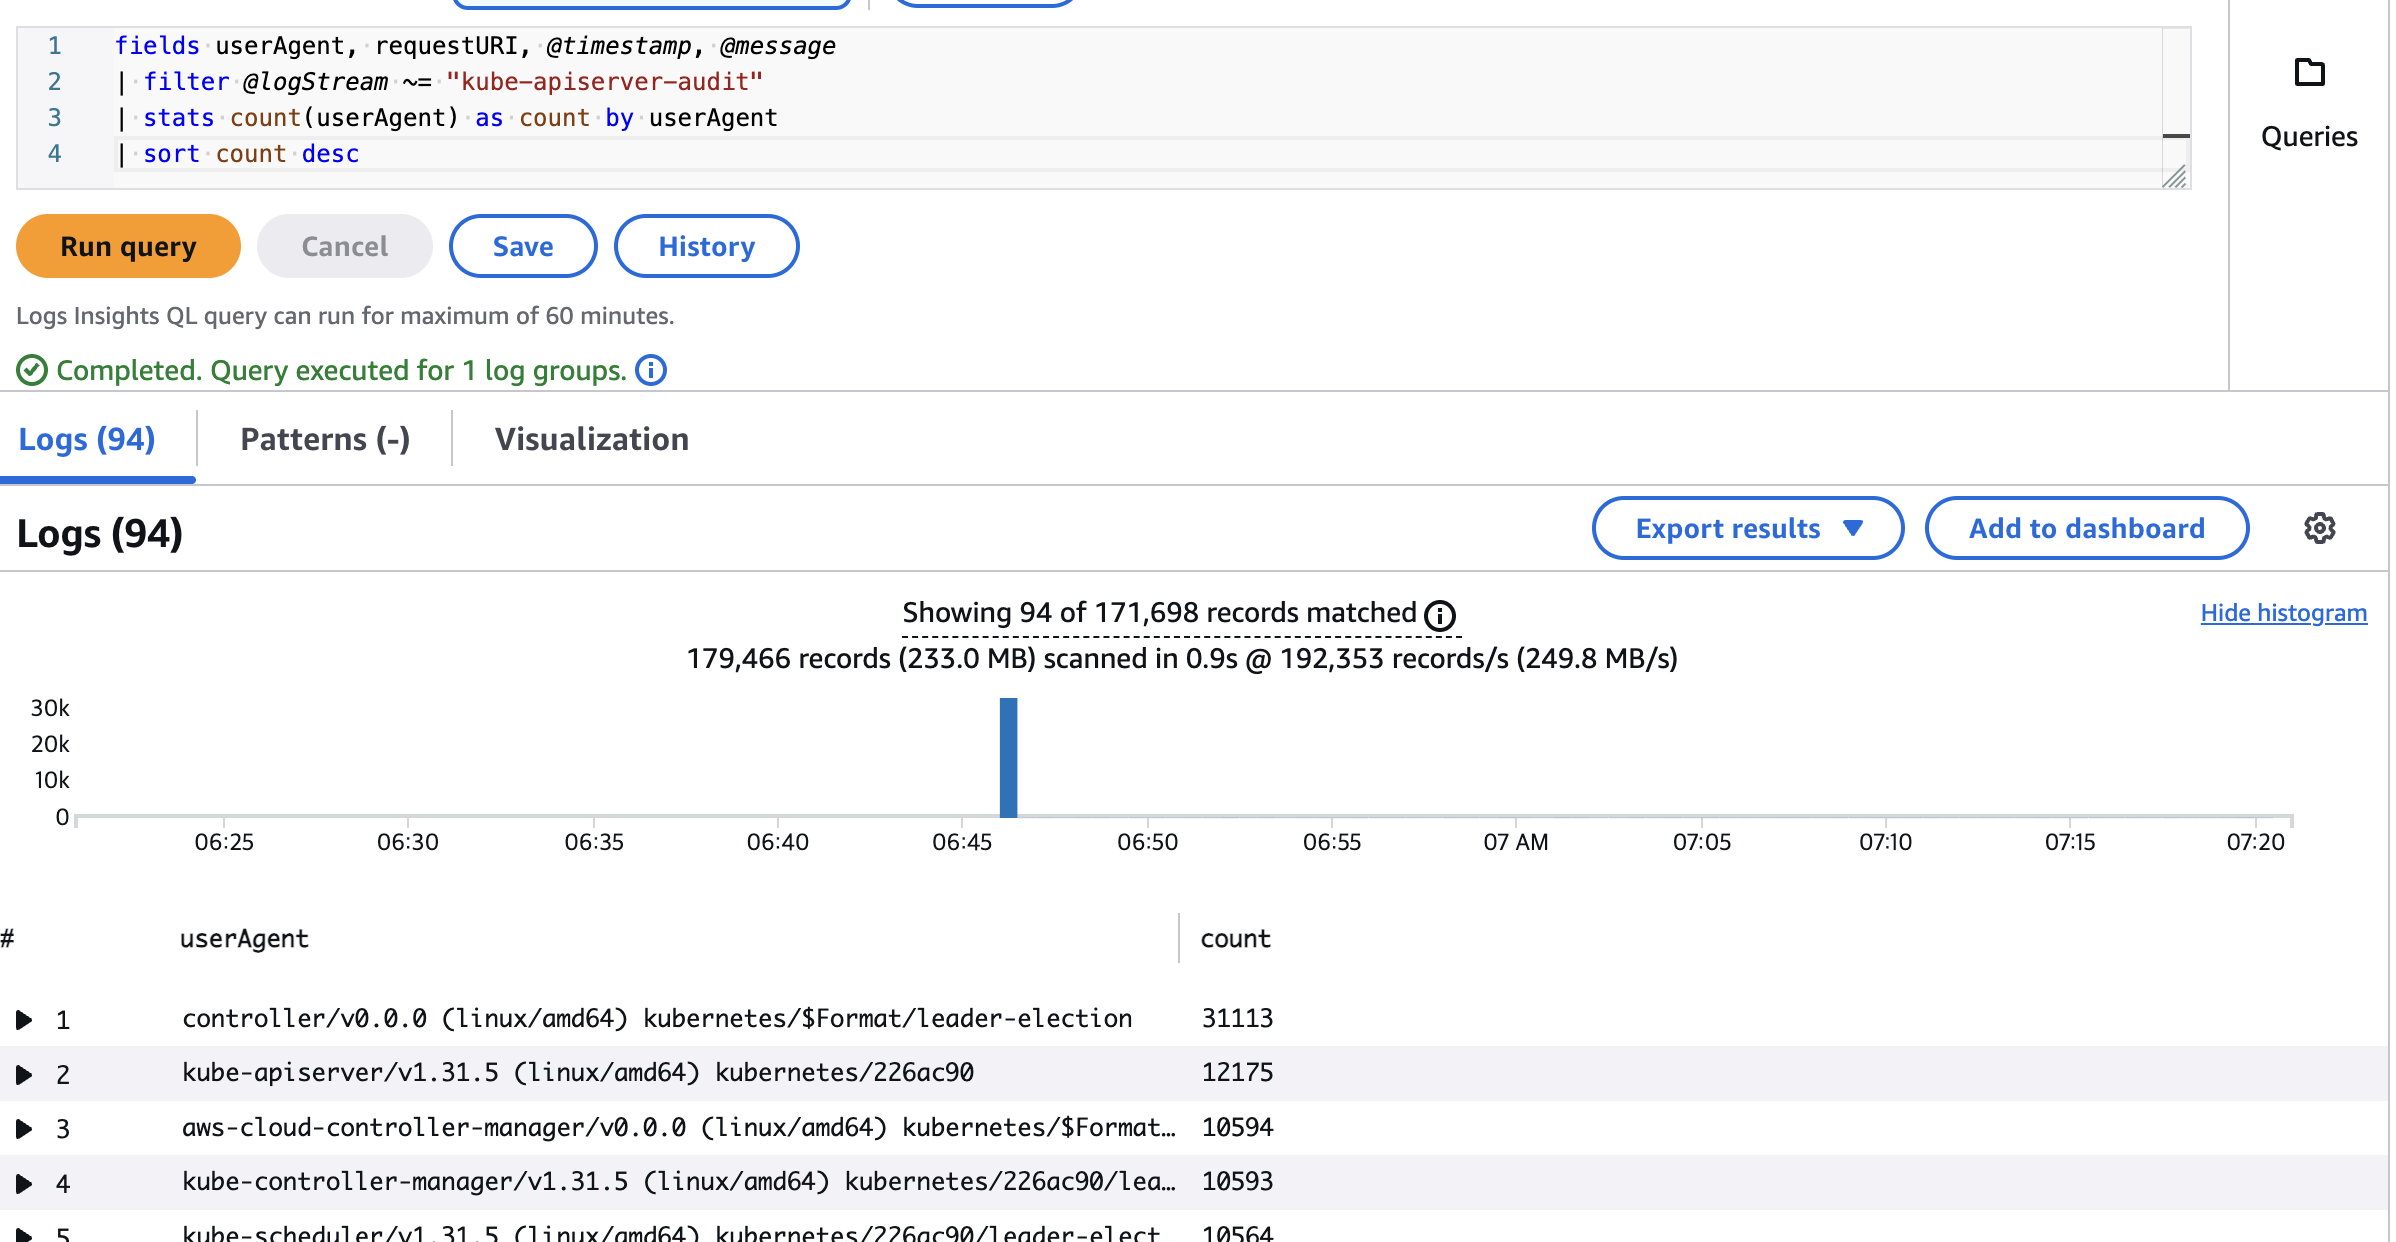Viewport: 2396px width, 1242px height.
Task: Expand row 4 kube-controller-manager
Action: 24,1184
